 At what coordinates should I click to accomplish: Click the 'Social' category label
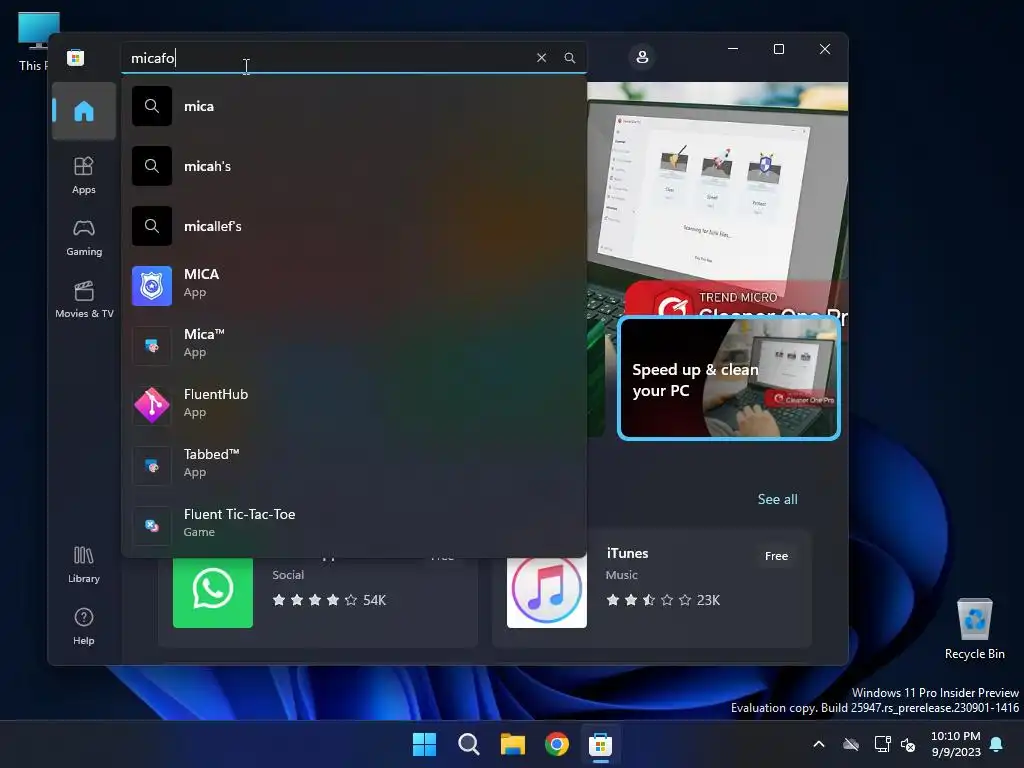pos(288,575)
